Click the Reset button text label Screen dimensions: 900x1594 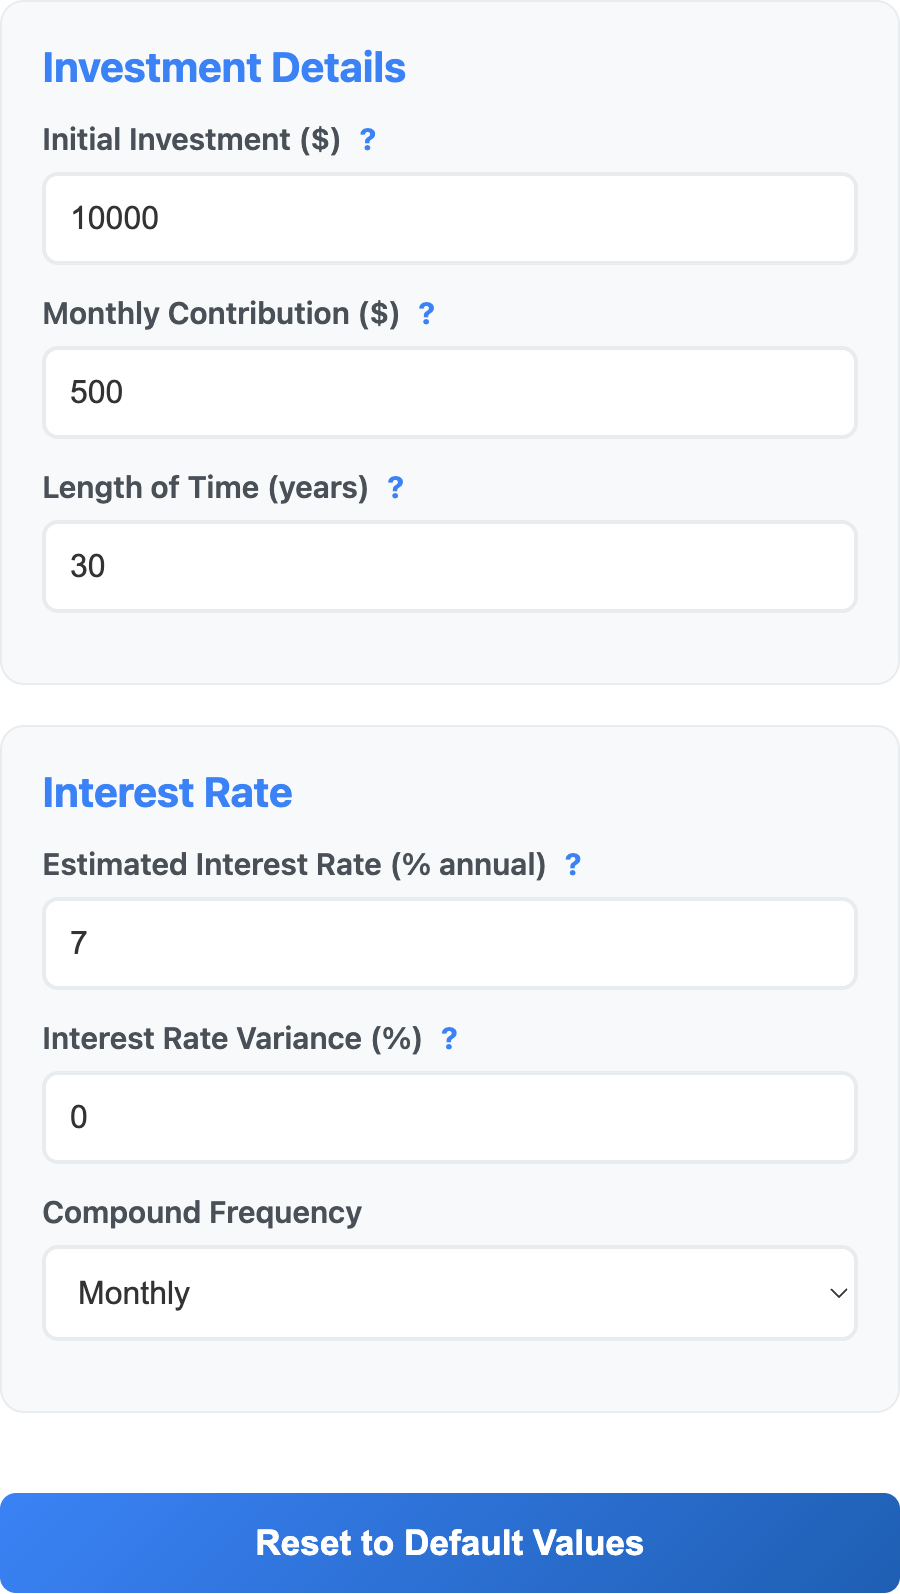[449, 1542]
